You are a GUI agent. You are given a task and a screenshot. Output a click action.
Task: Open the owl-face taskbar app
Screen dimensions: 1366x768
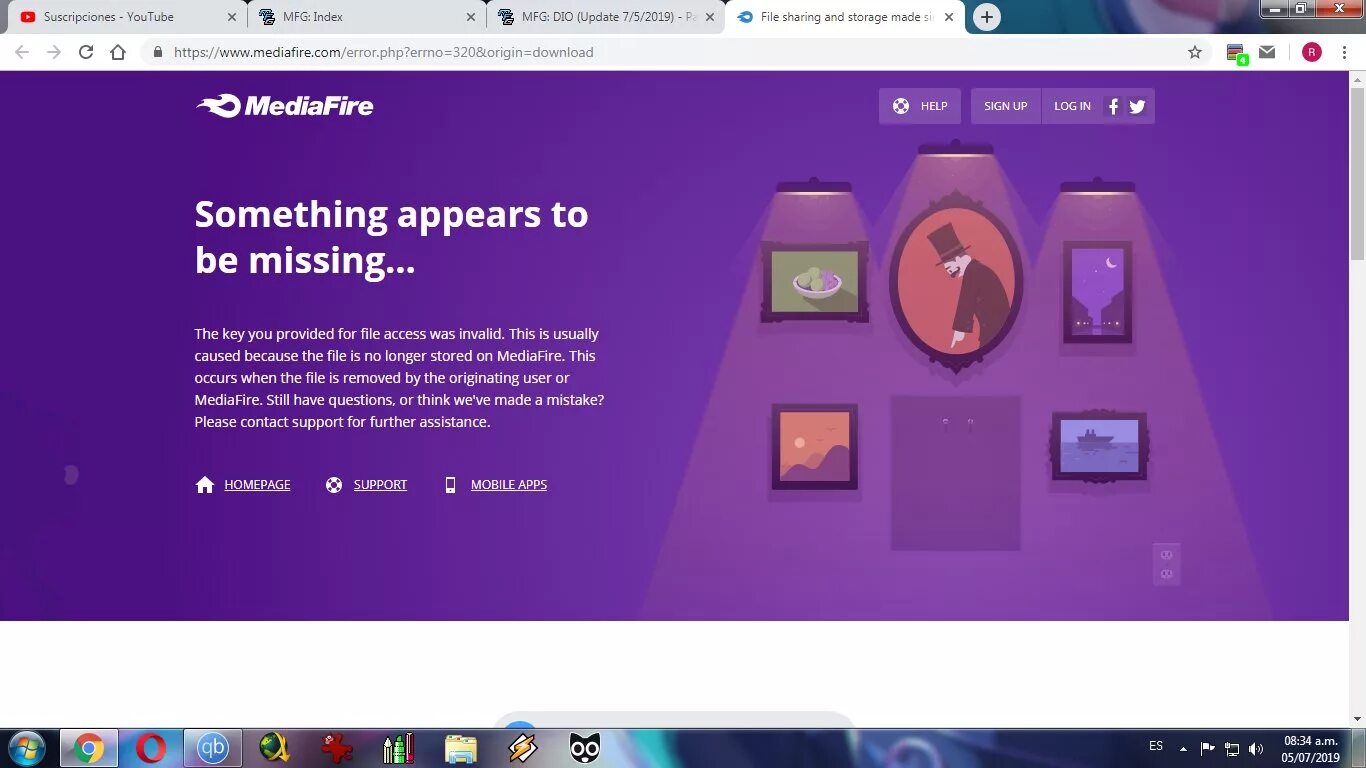tap(585, 748)
